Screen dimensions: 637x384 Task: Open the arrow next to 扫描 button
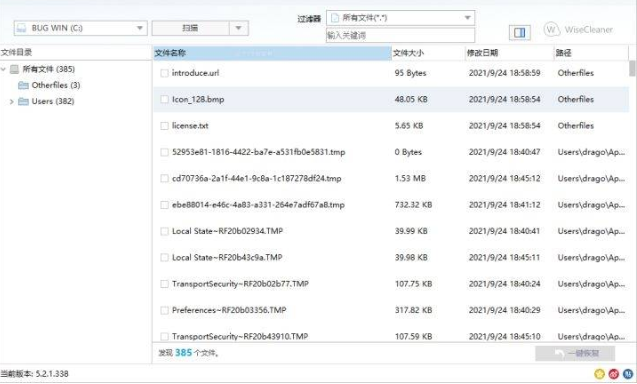coord(239,28)
